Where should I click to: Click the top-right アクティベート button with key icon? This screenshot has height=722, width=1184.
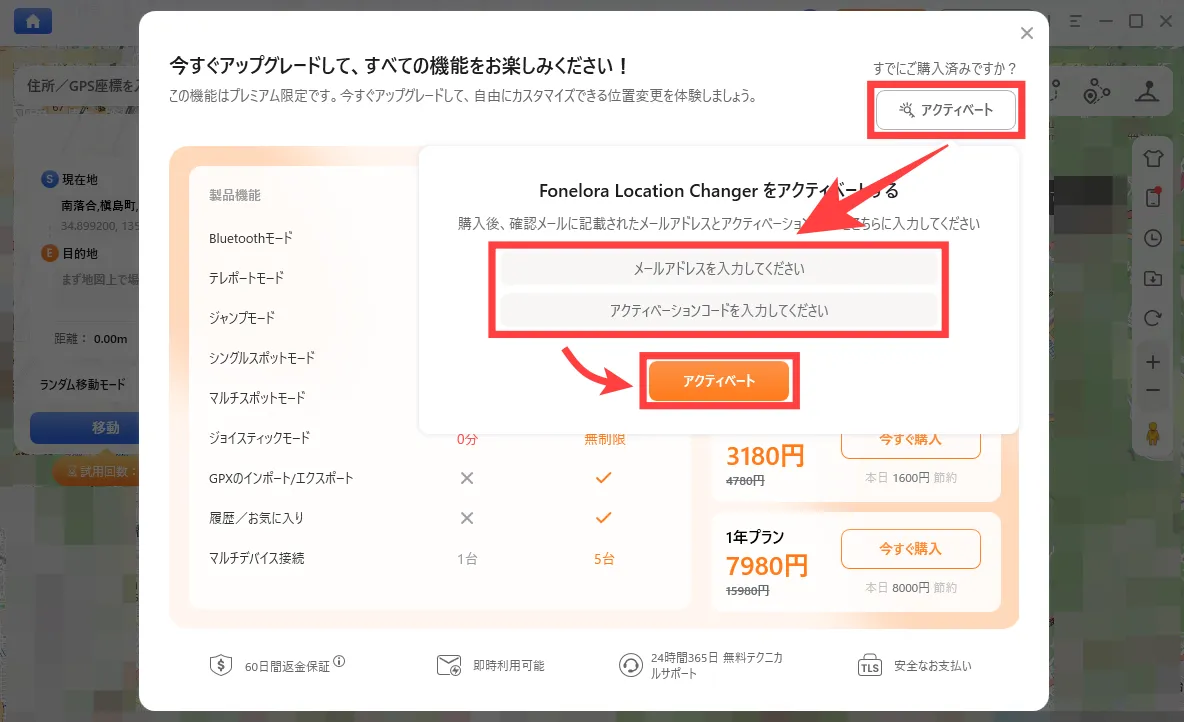tap(945, 110)
